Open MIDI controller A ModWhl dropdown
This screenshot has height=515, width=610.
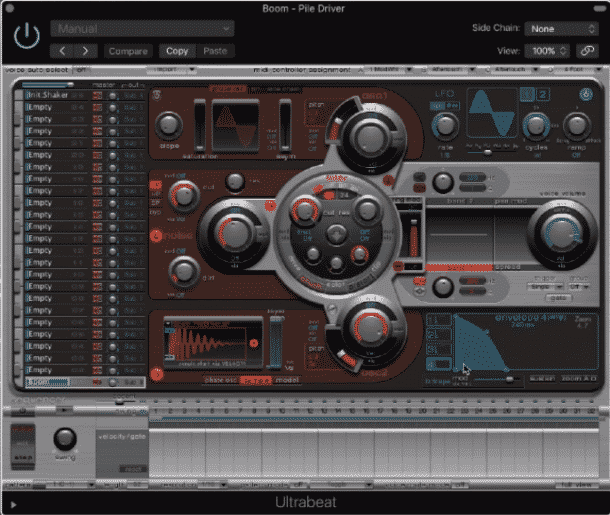click(x=389, y=70)
